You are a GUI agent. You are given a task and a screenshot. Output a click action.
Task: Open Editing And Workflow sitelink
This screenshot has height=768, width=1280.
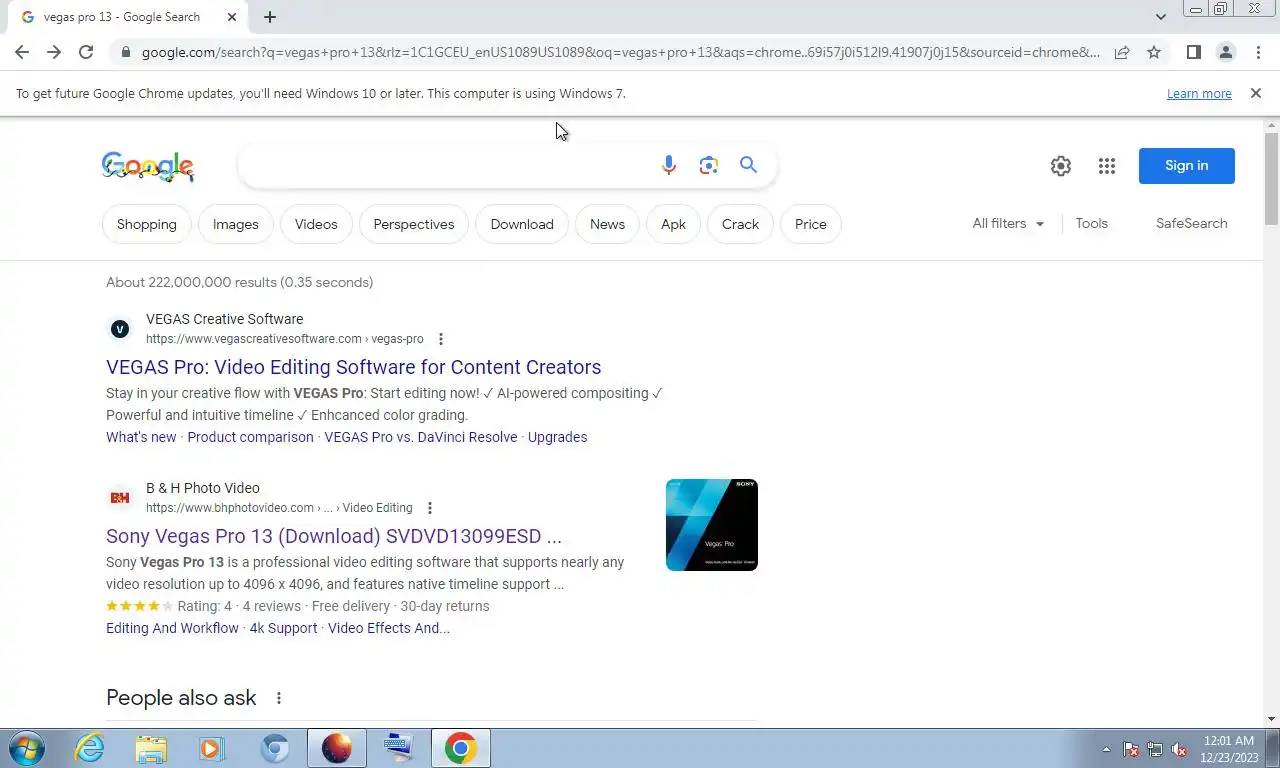[172, 628]
